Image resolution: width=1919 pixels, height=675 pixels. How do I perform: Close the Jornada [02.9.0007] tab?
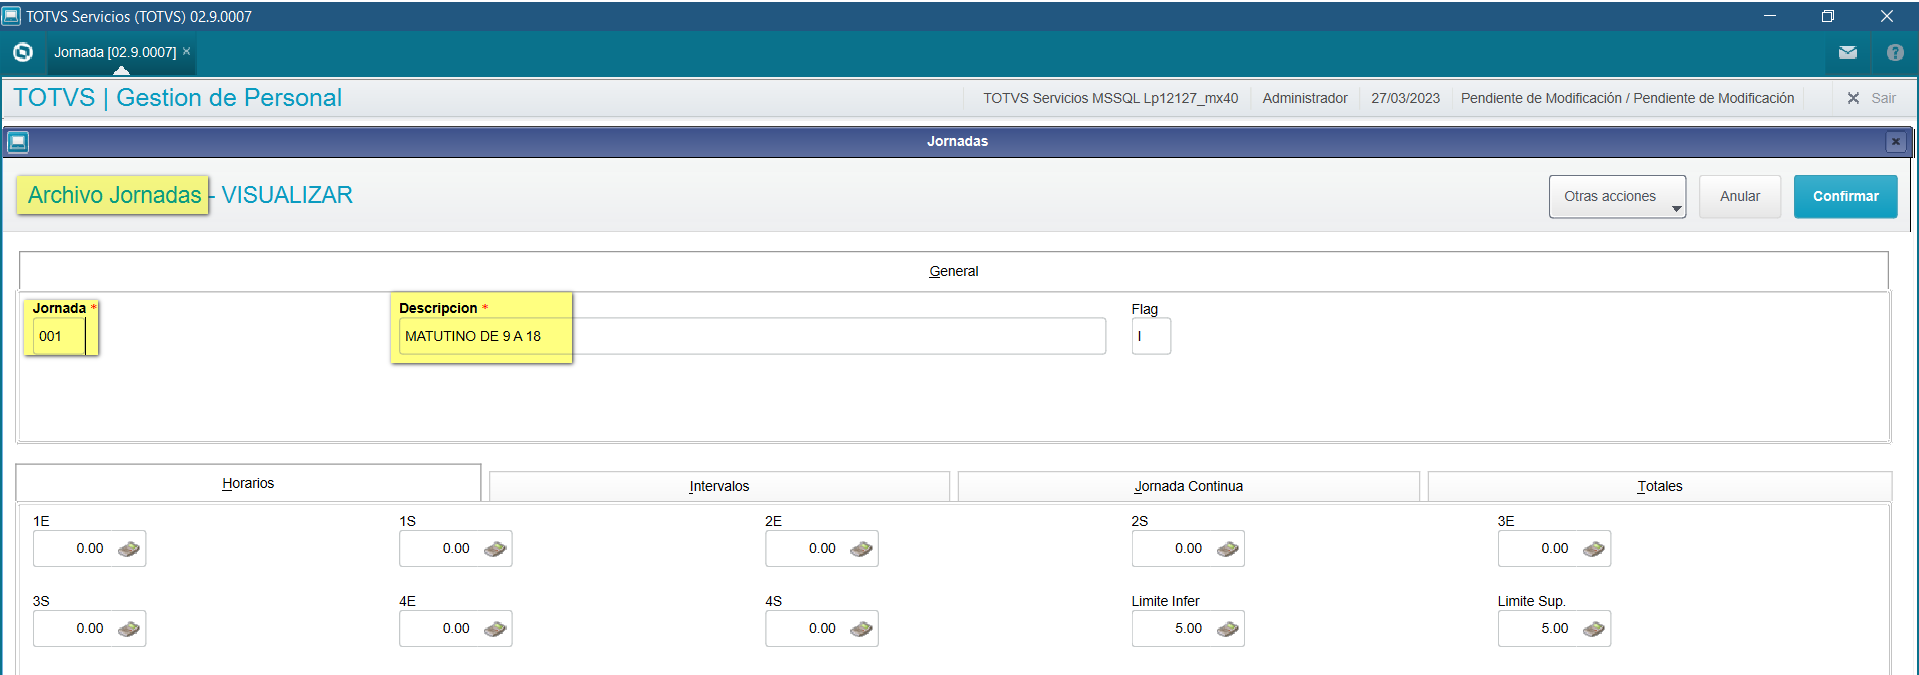(x=186, y=51)
